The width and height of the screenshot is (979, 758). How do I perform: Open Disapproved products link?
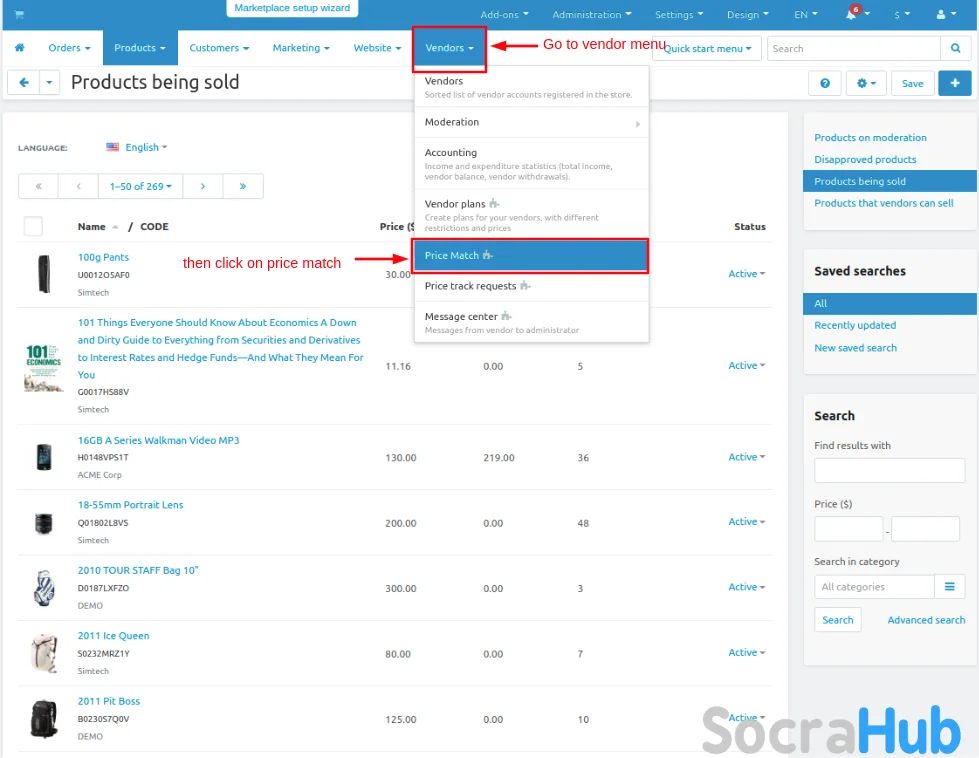click(x=865, y=159)
